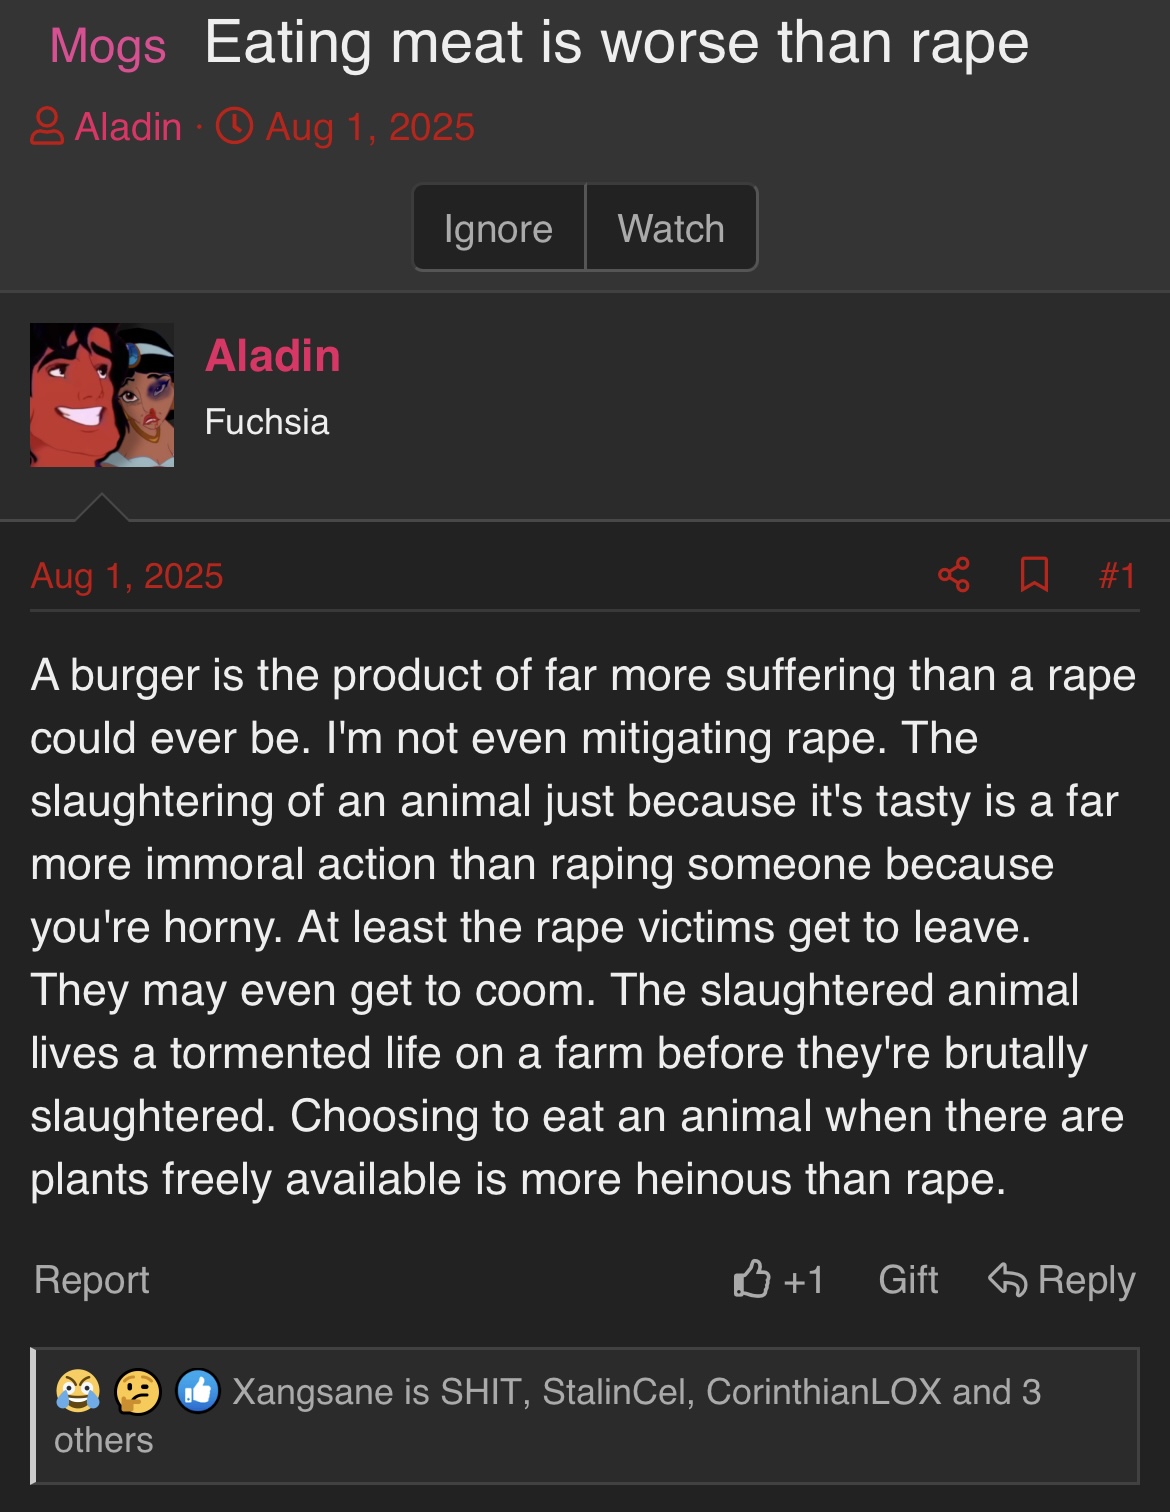Click the clock icon beside the thread date
This screenshot has height=1512, width=1170.
click(x=235, y=127)
